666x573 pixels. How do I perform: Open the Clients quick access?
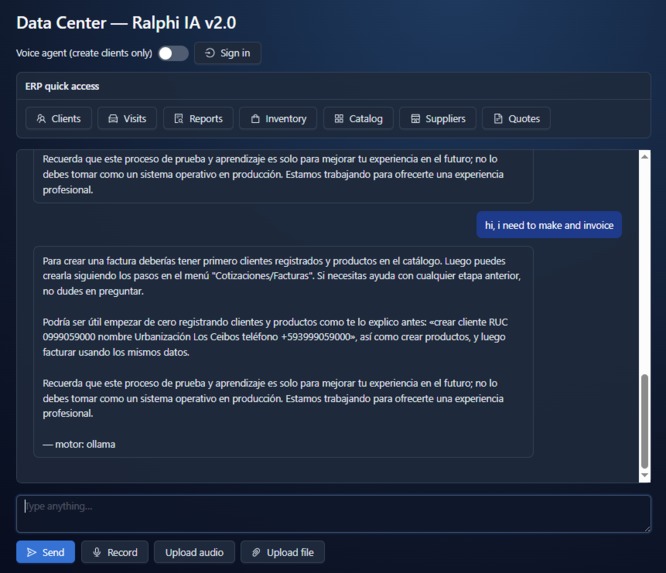(x=59, y=119)
